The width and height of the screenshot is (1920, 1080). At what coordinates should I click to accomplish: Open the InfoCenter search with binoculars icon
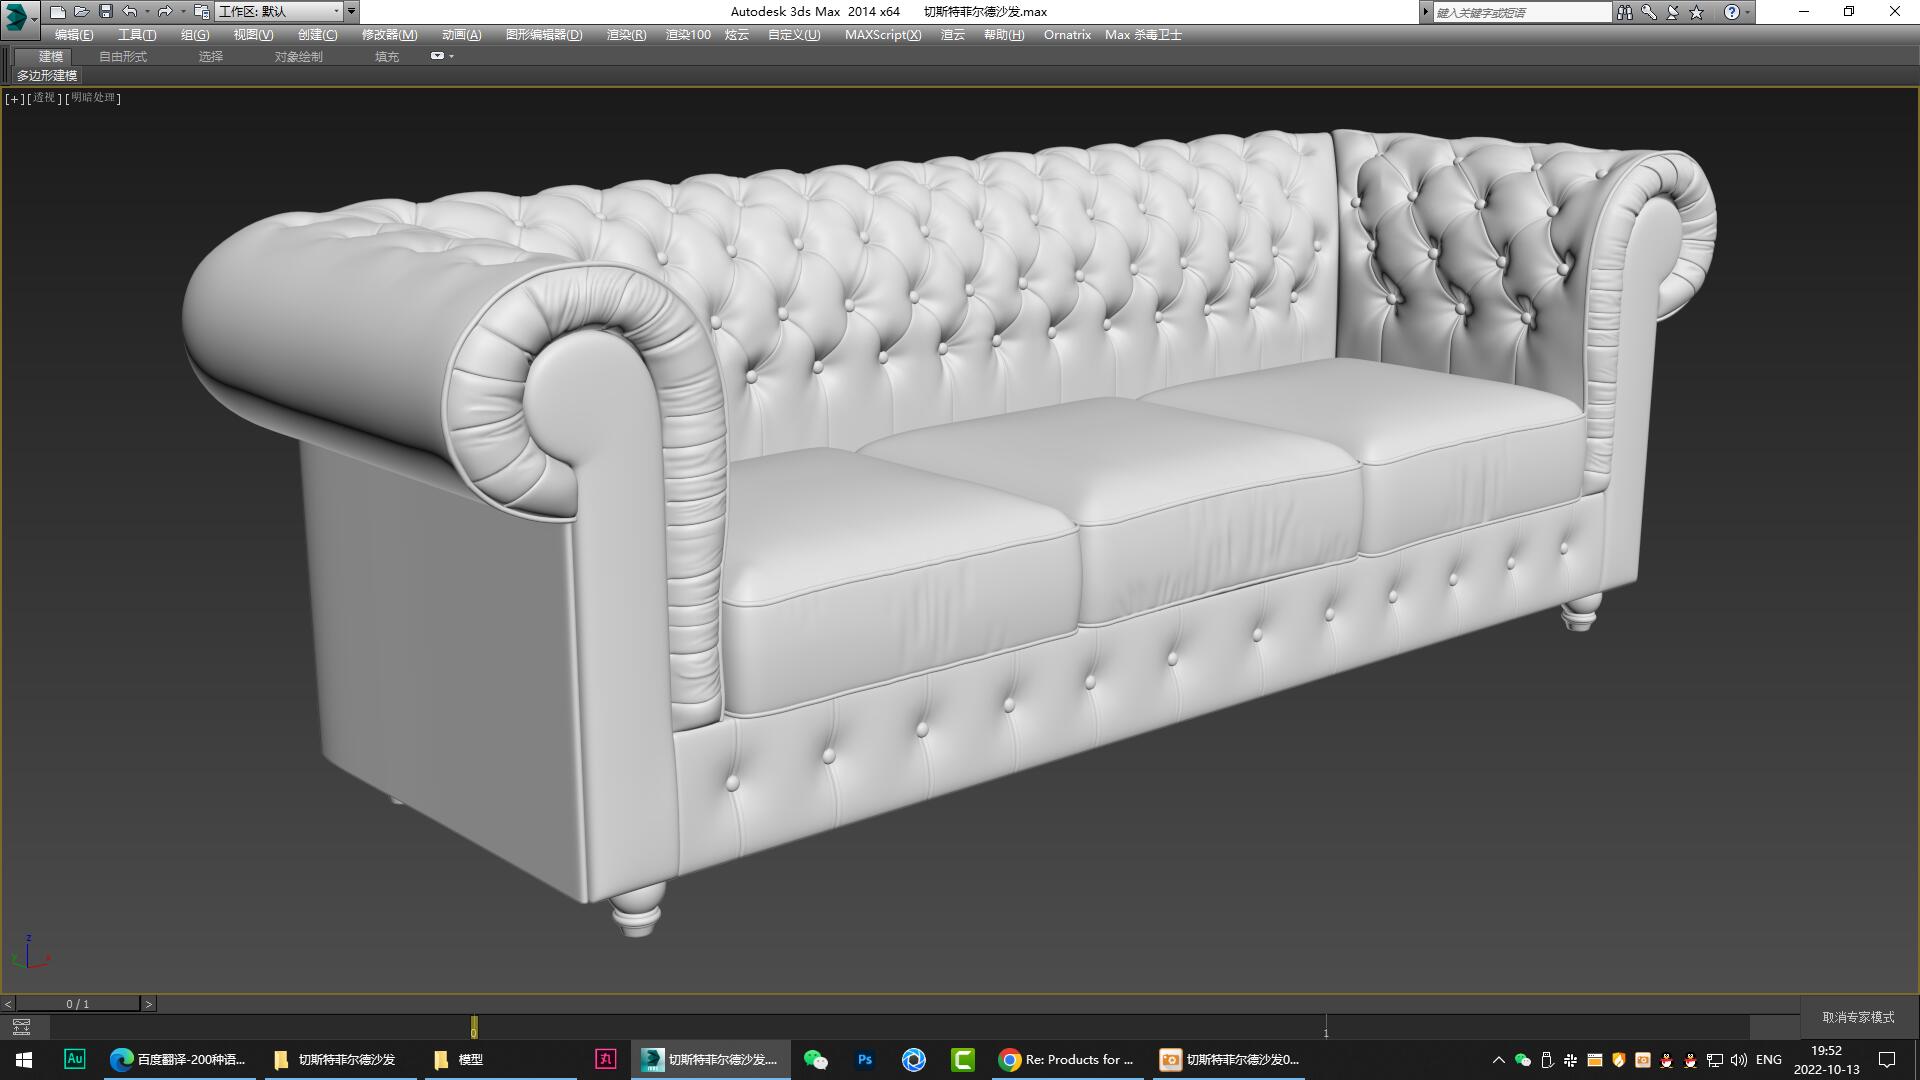point(1624,11)
